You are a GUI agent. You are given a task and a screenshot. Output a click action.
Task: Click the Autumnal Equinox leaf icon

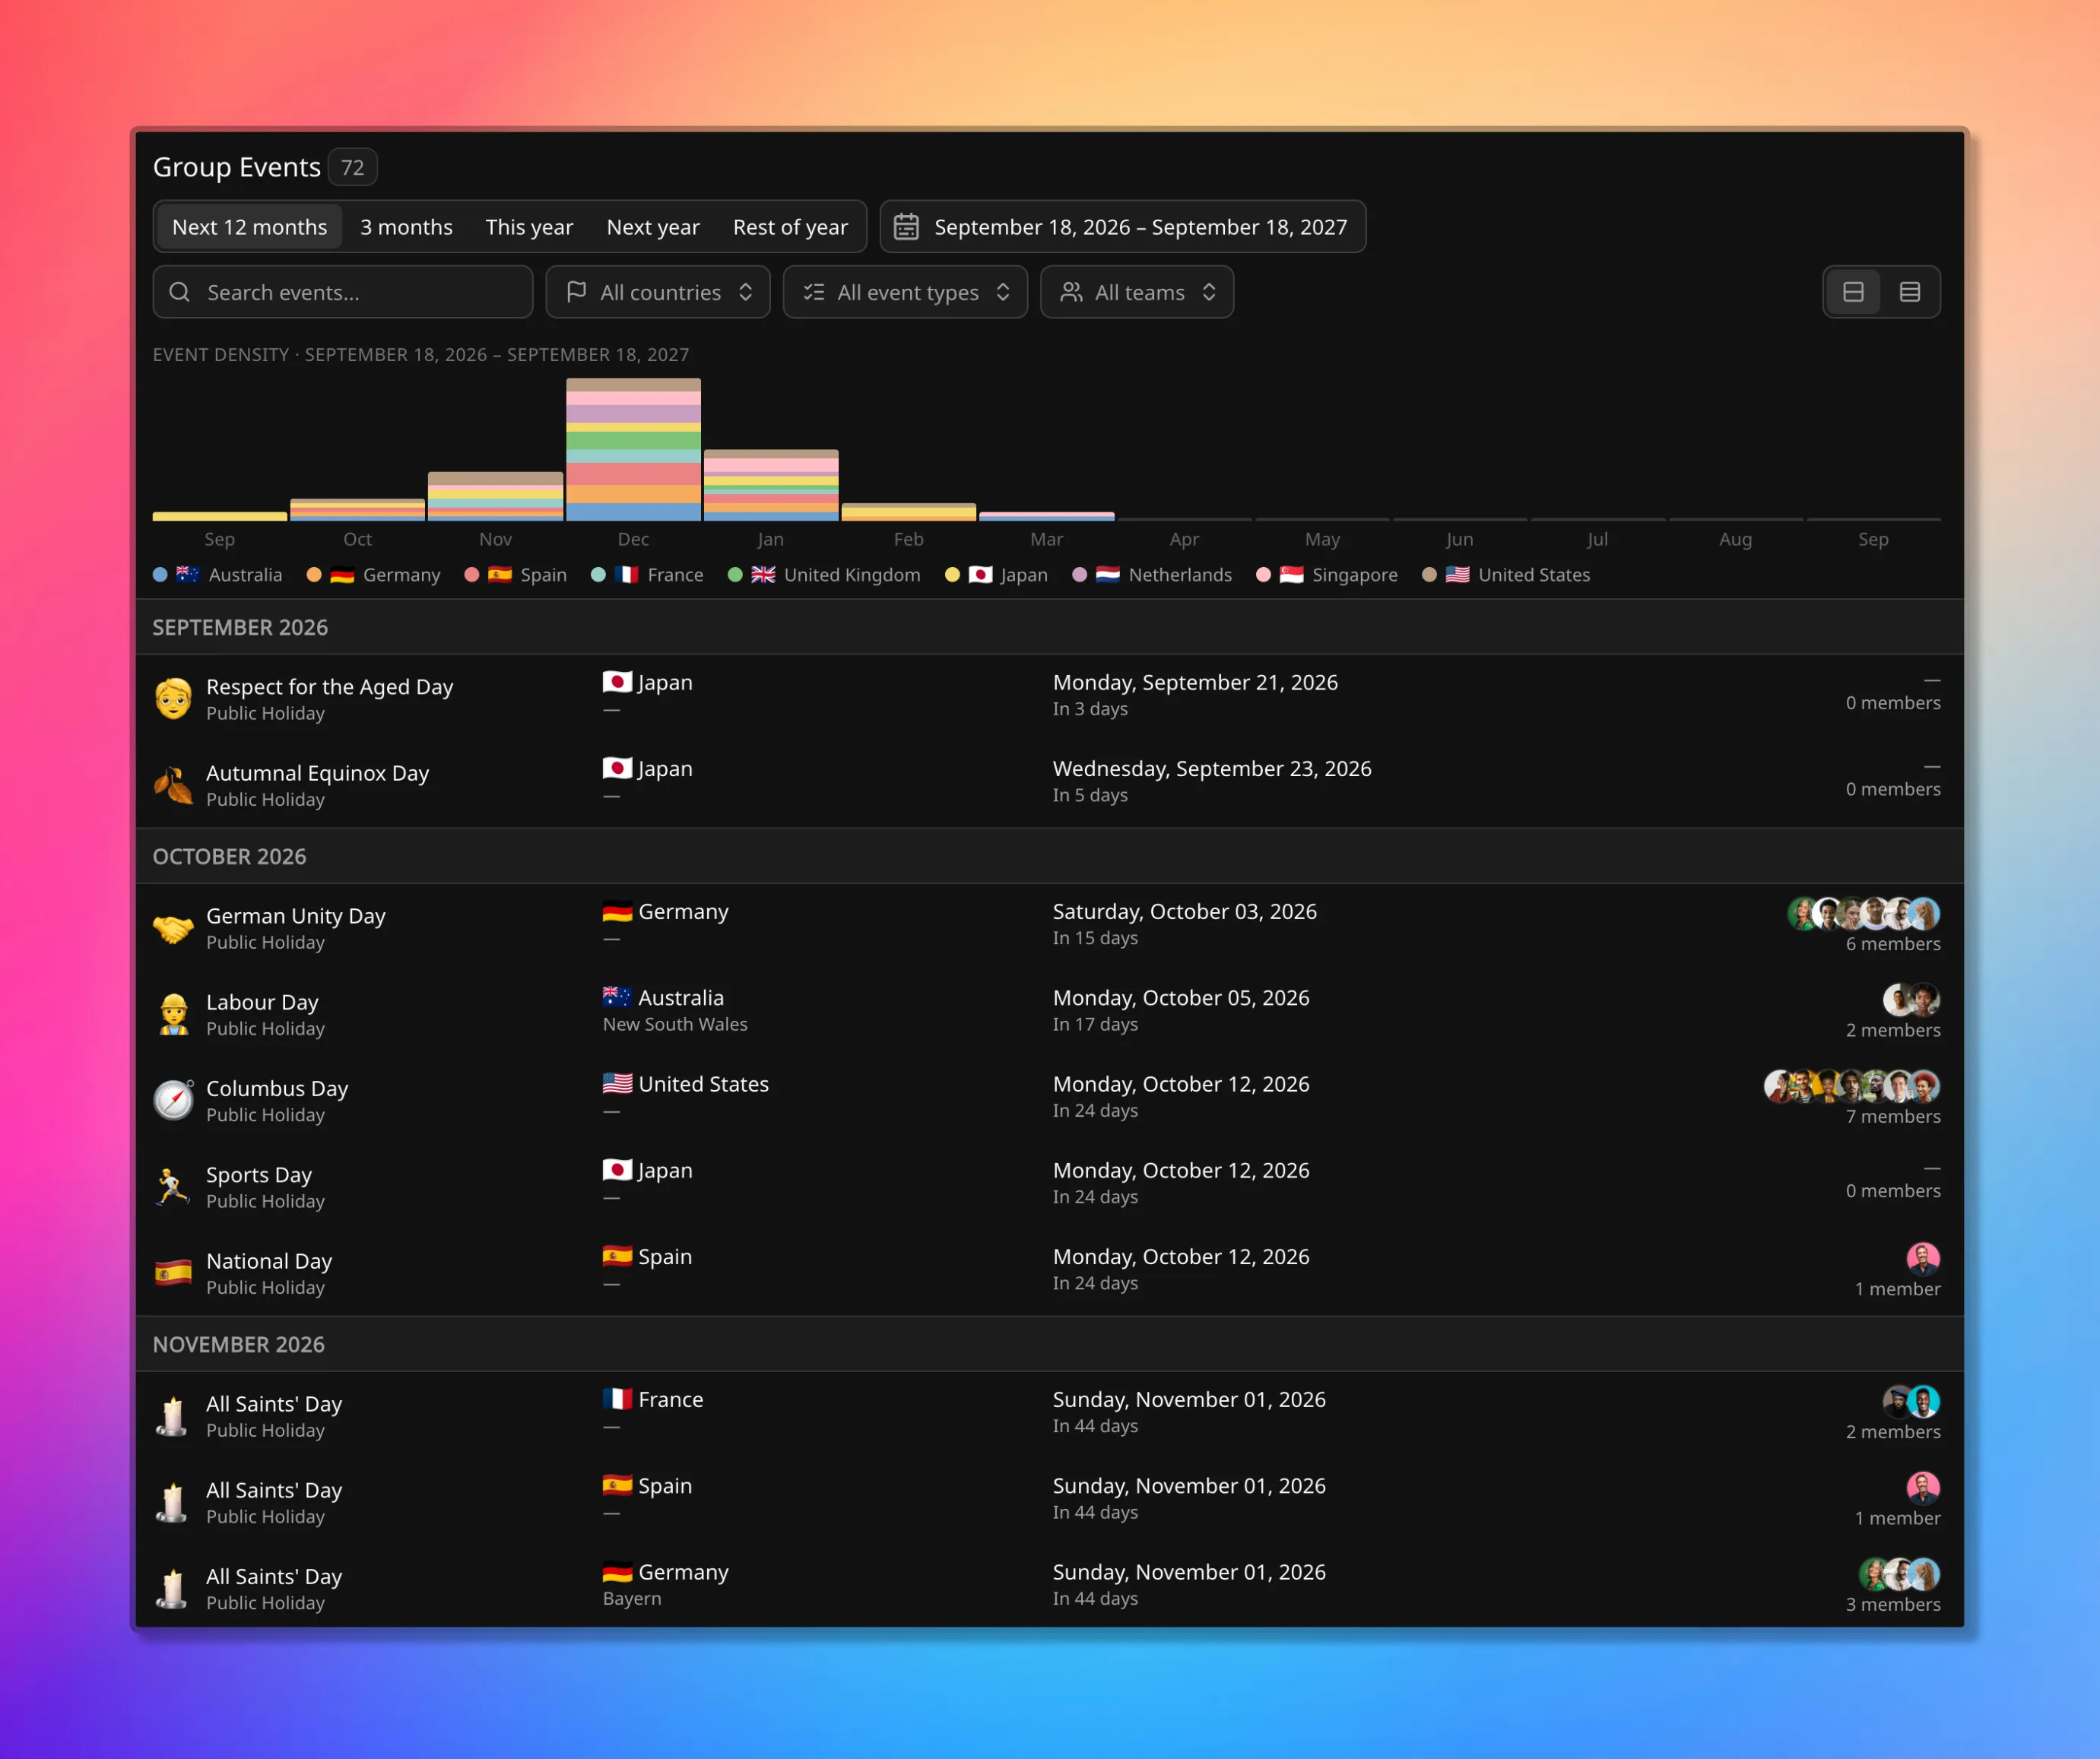pyautogui.click(x=173, y=785)
